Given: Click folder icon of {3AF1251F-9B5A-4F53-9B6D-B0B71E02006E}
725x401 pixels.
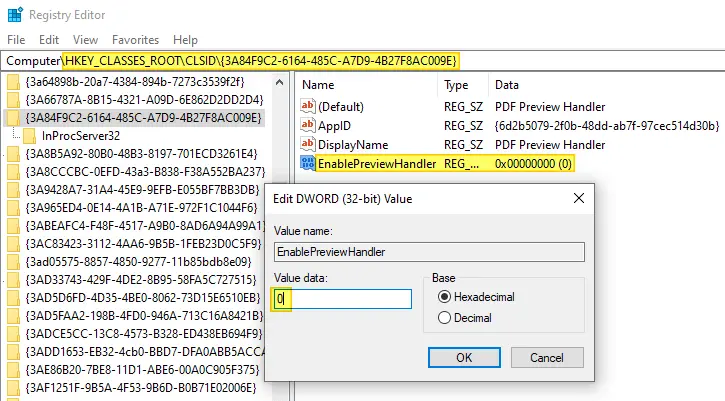Looking at the screenshot, I should tap(13, 388).
